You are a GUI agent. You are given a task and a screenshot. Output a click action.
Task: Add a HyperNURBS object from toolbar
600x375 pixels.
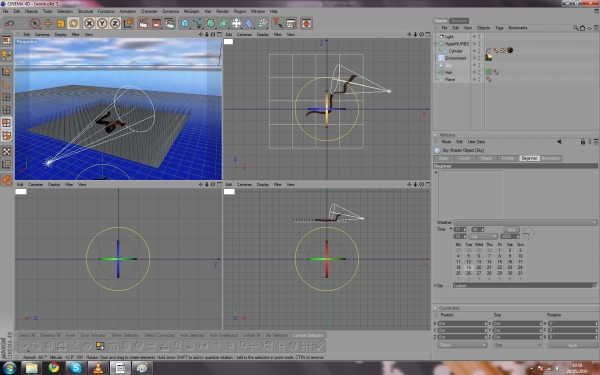(211, 23)
